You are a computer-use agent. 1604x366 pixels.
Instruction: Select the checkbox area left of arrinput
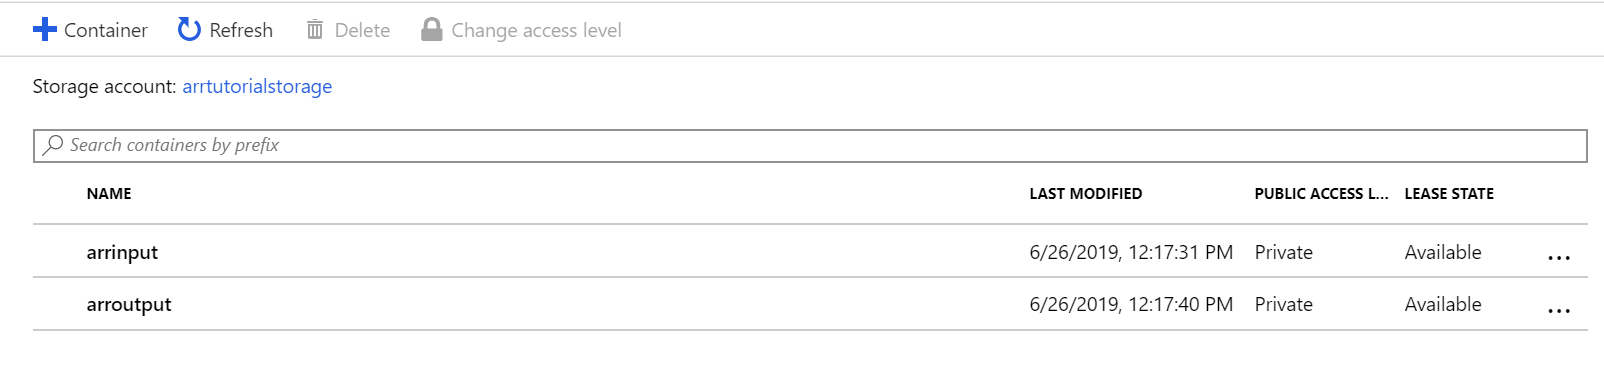[x=58, y=252]
